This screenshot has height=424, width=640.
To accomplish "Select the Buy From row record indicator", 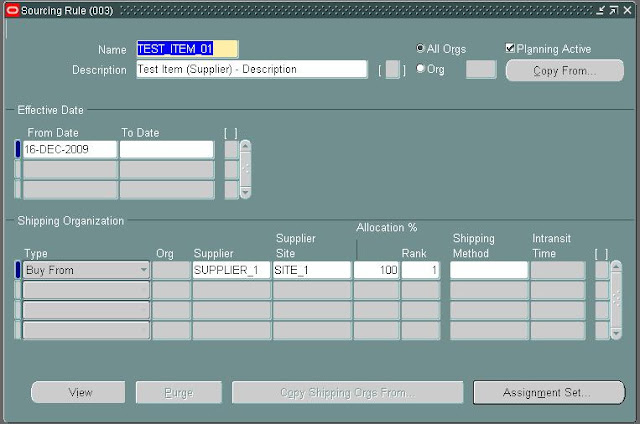I will pyautogui.click(x=18, y=270).
